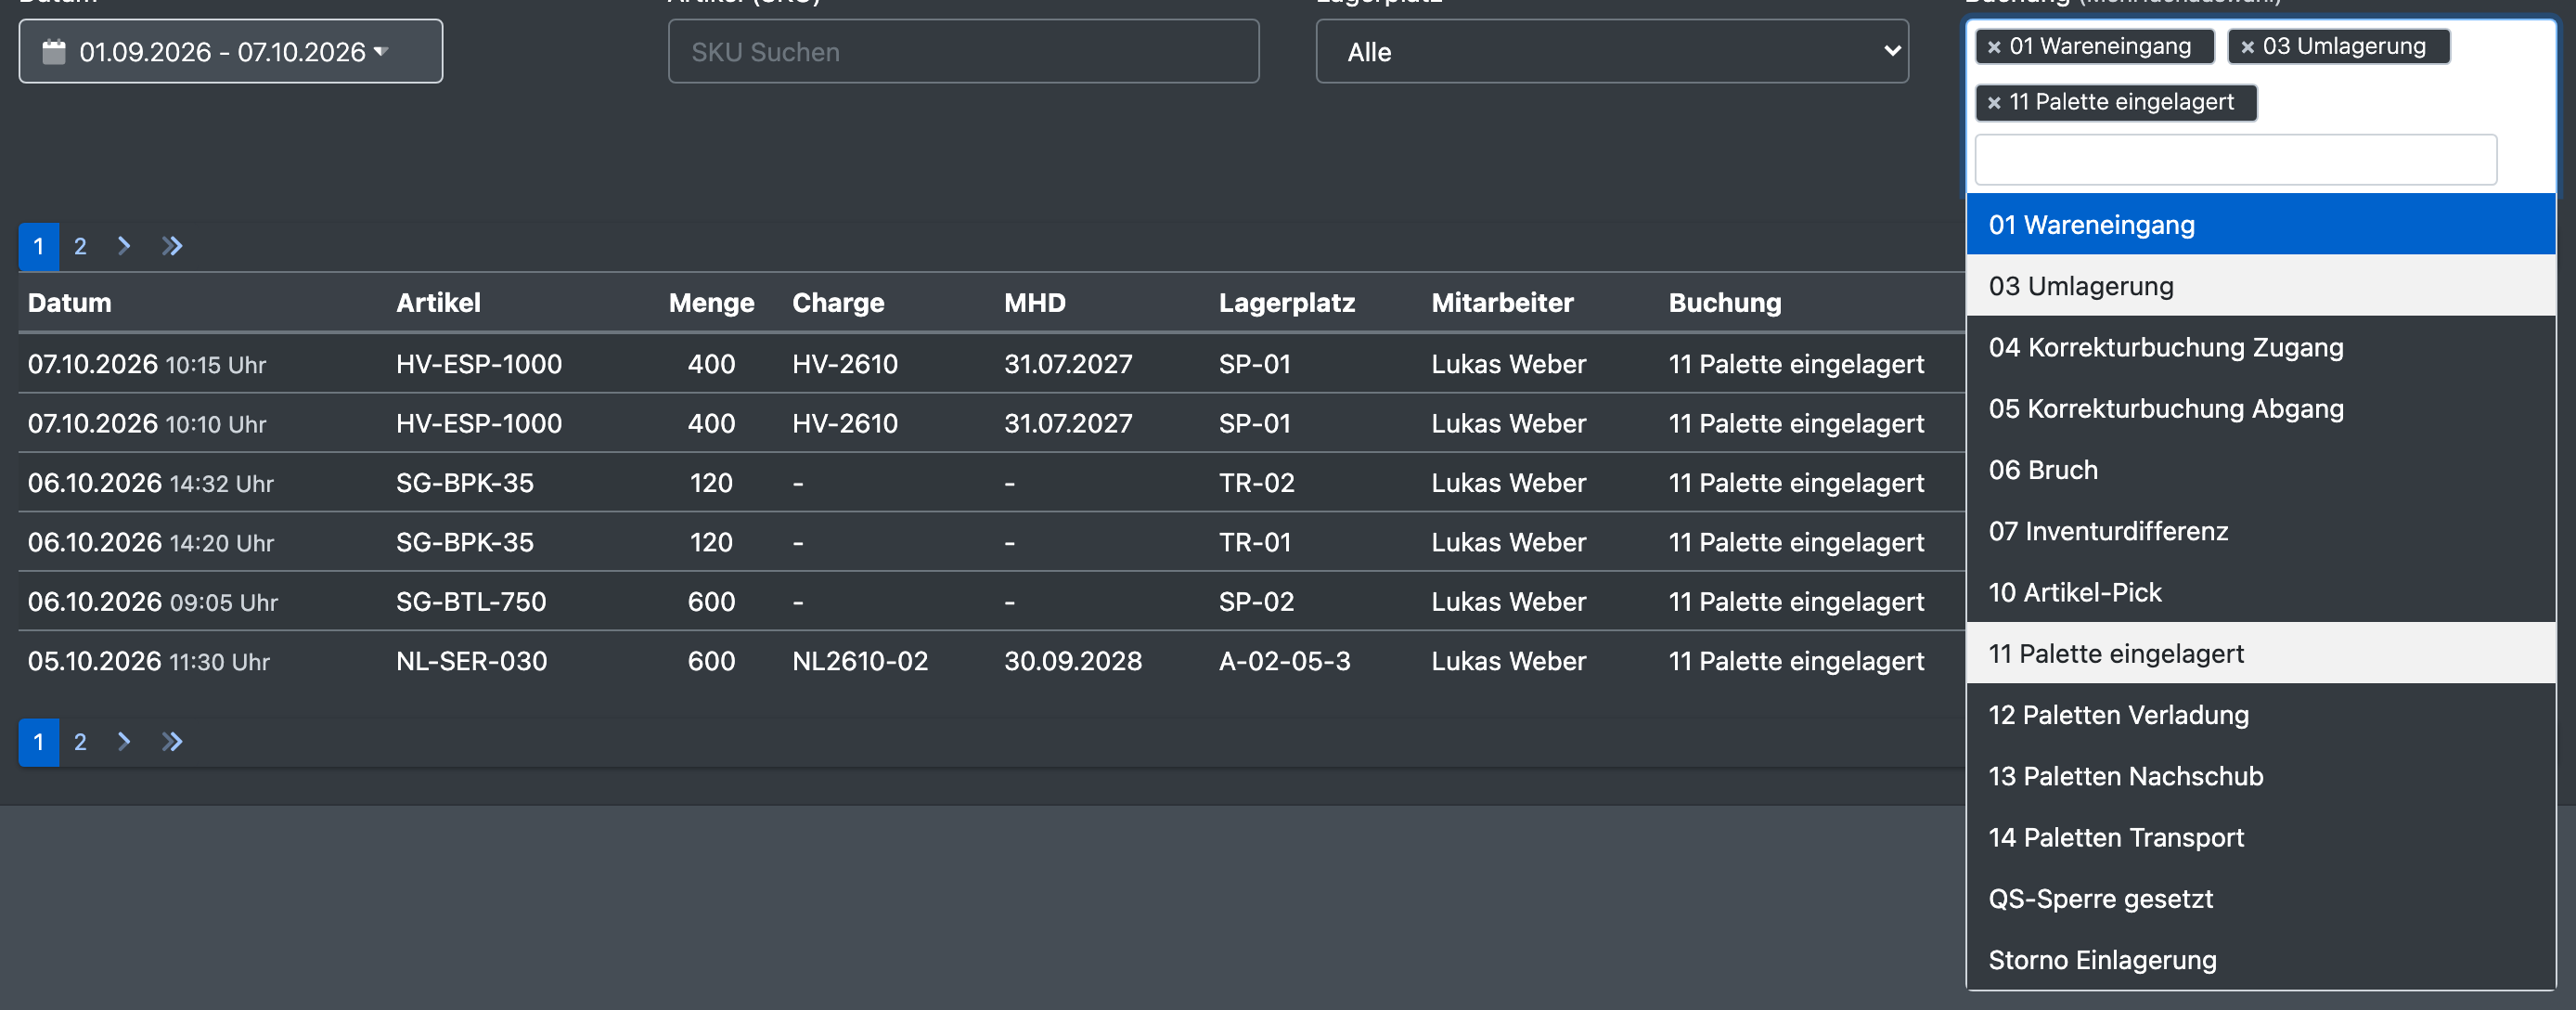Screen dimensions: 2576x1010
Task: Pick the 06 Bruch option
Action: (x=2260, y=469)
